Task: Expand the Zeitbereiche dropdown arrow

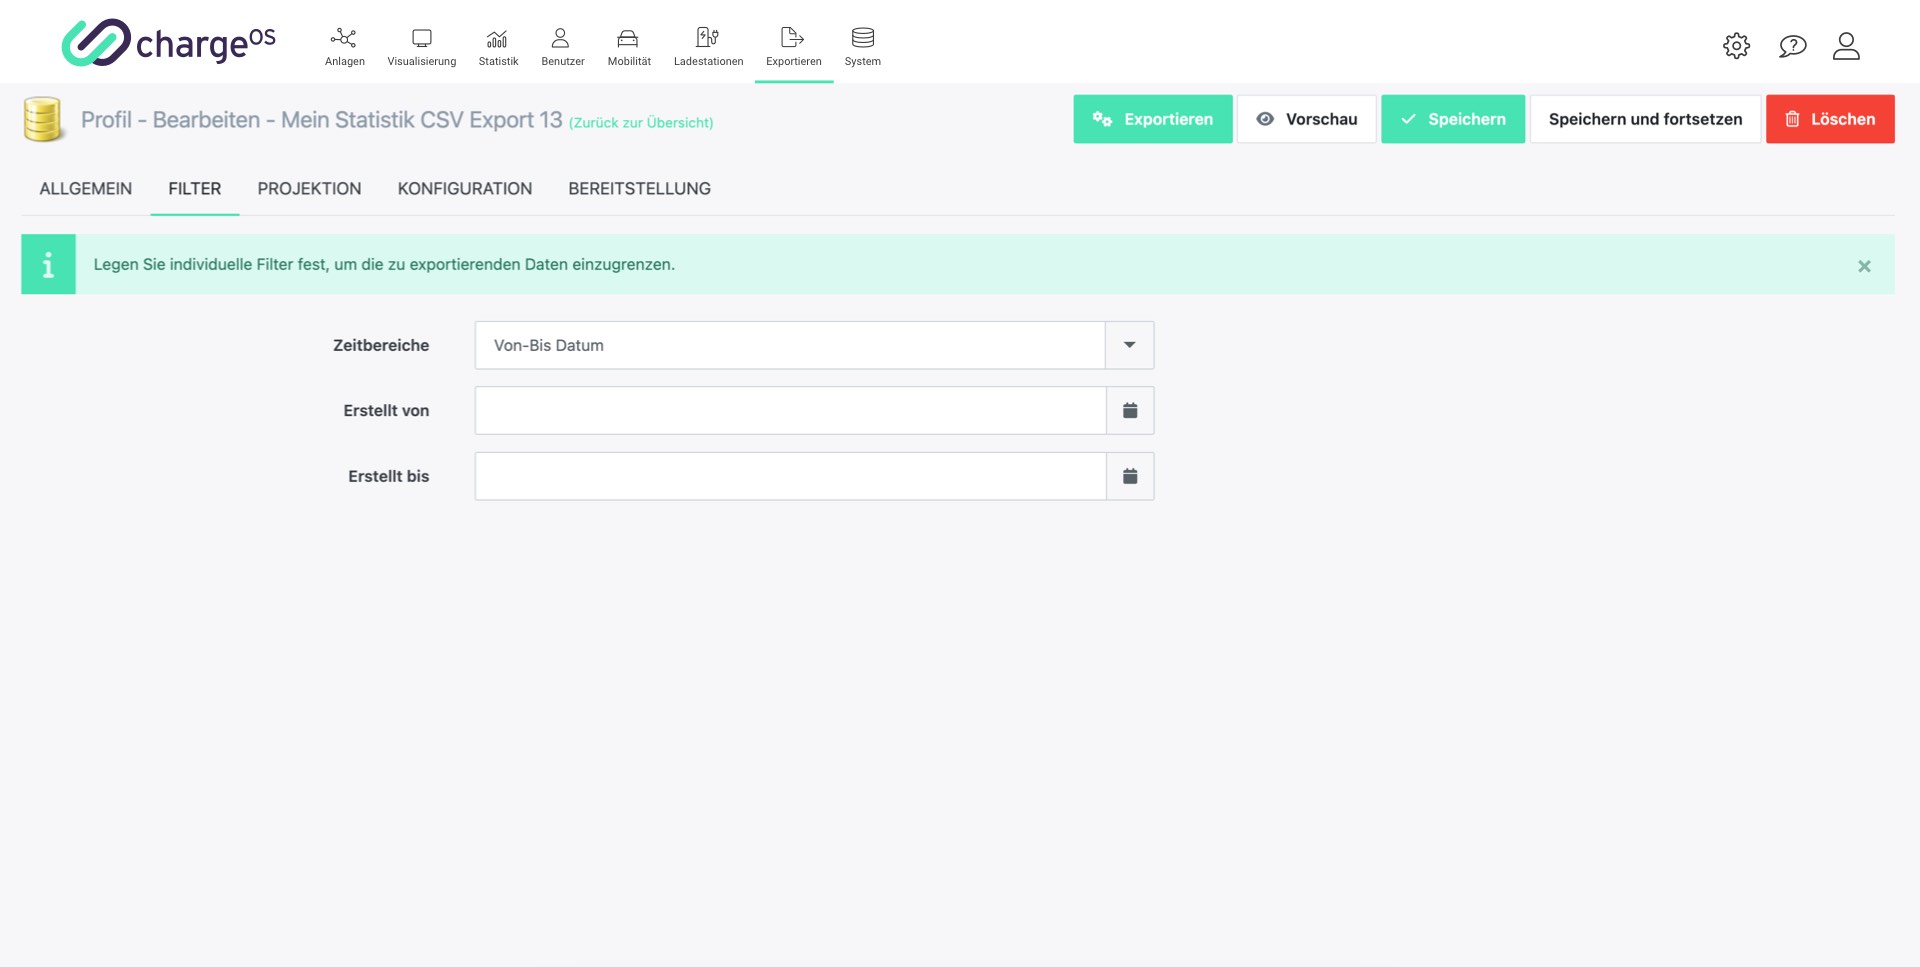Action: pos(1129,345)
